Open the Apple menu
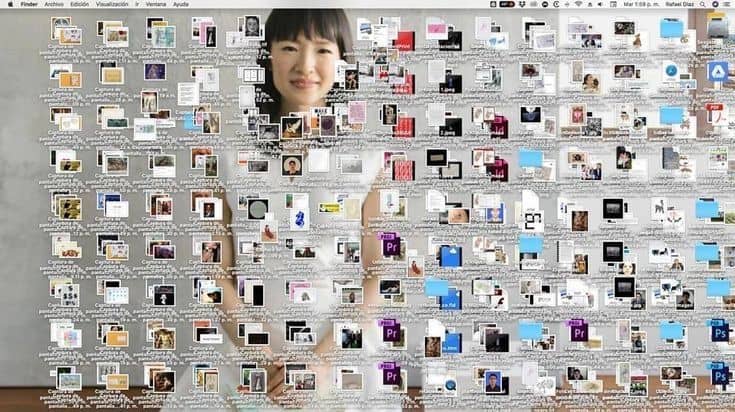 10,4
